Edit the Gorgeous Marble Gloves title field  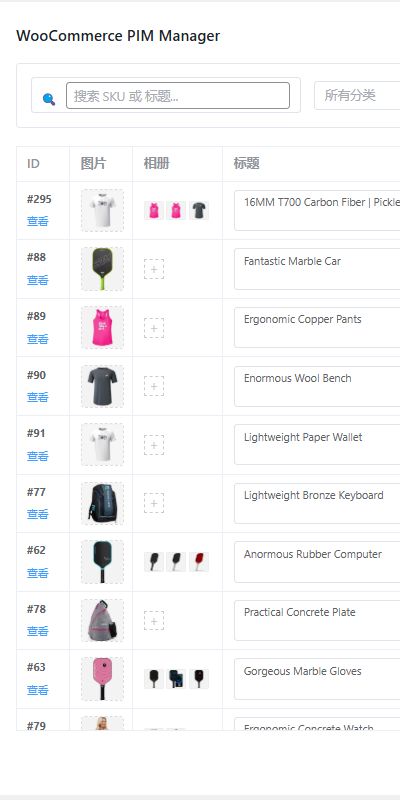coord(317,679)
